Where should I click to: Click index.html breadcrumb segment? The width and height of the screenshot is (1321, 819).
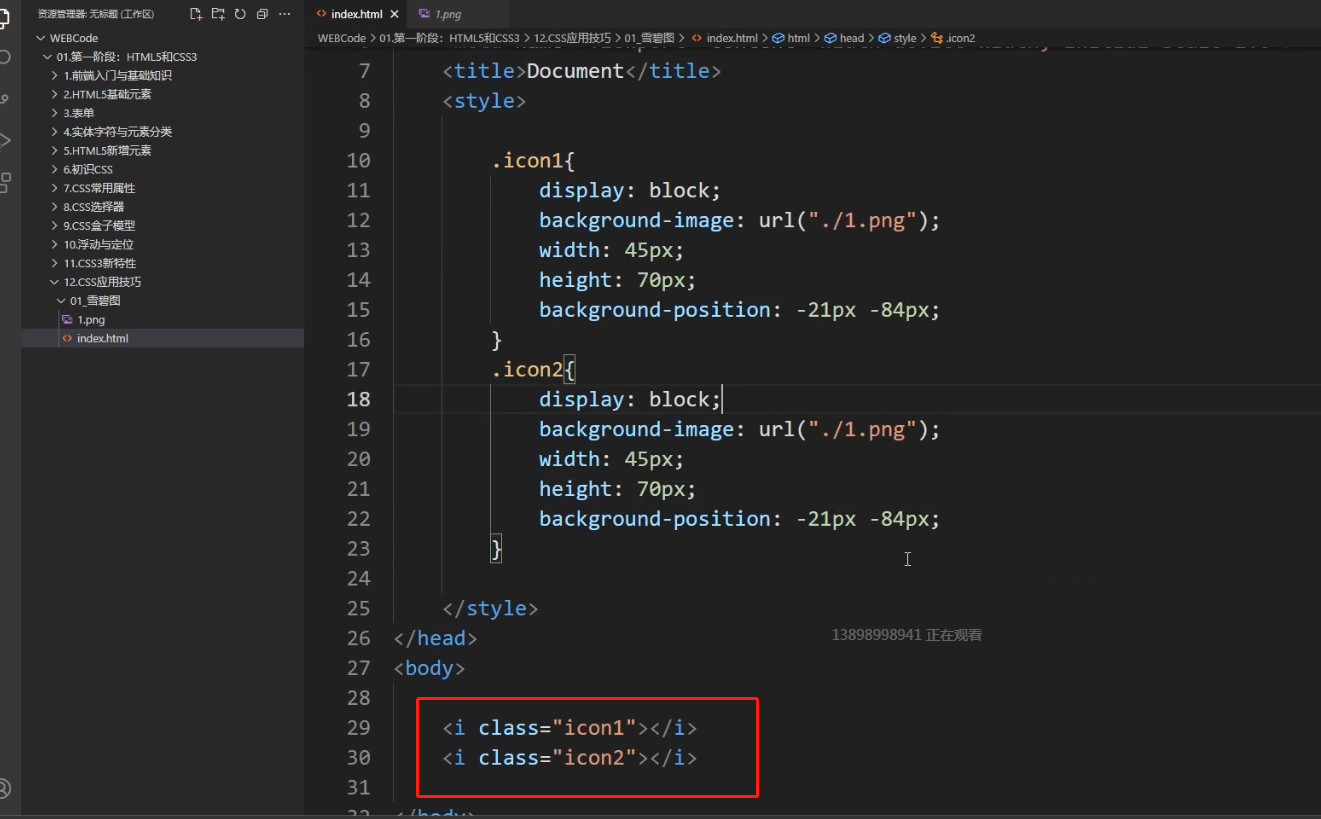724,38
